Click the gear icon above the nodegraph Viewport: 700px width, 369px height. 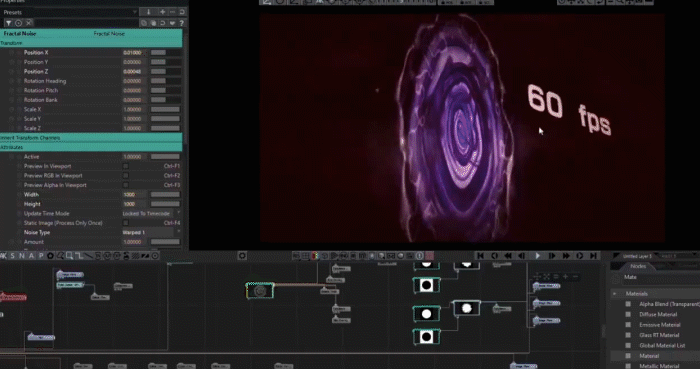(242, 256)
